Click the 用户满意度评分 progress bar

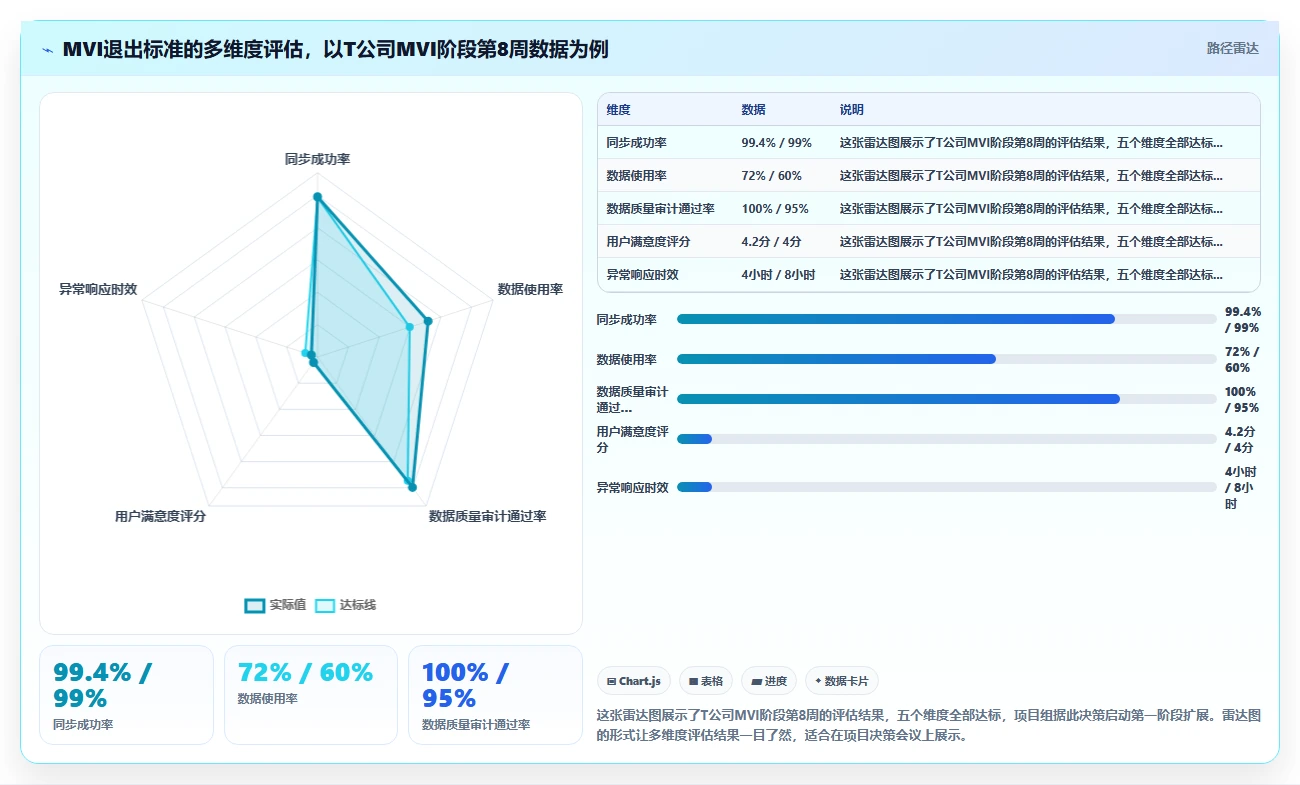coord(947,439)
